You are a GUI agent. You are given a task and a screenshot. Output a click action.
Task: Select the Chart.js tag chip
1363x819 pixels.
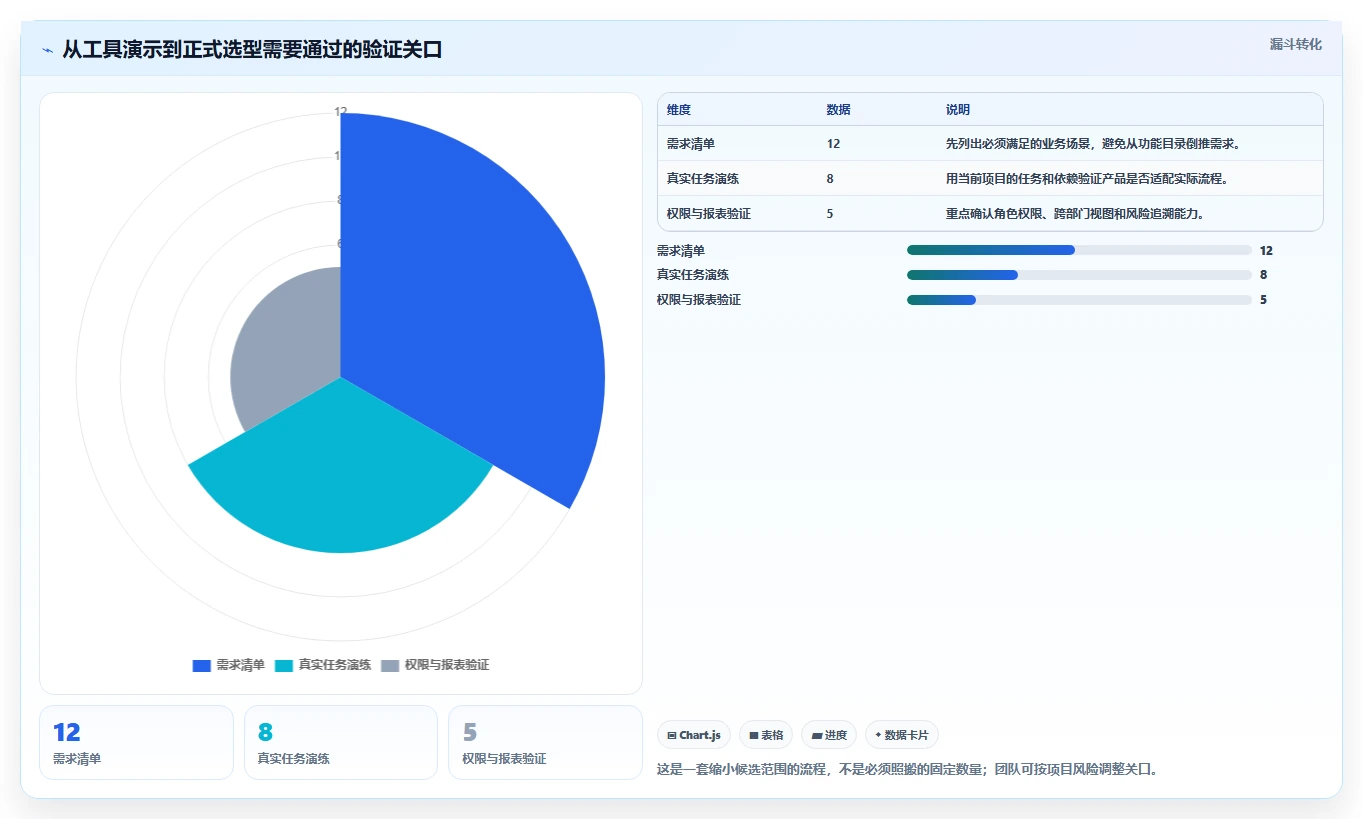(x=694, y=735)
